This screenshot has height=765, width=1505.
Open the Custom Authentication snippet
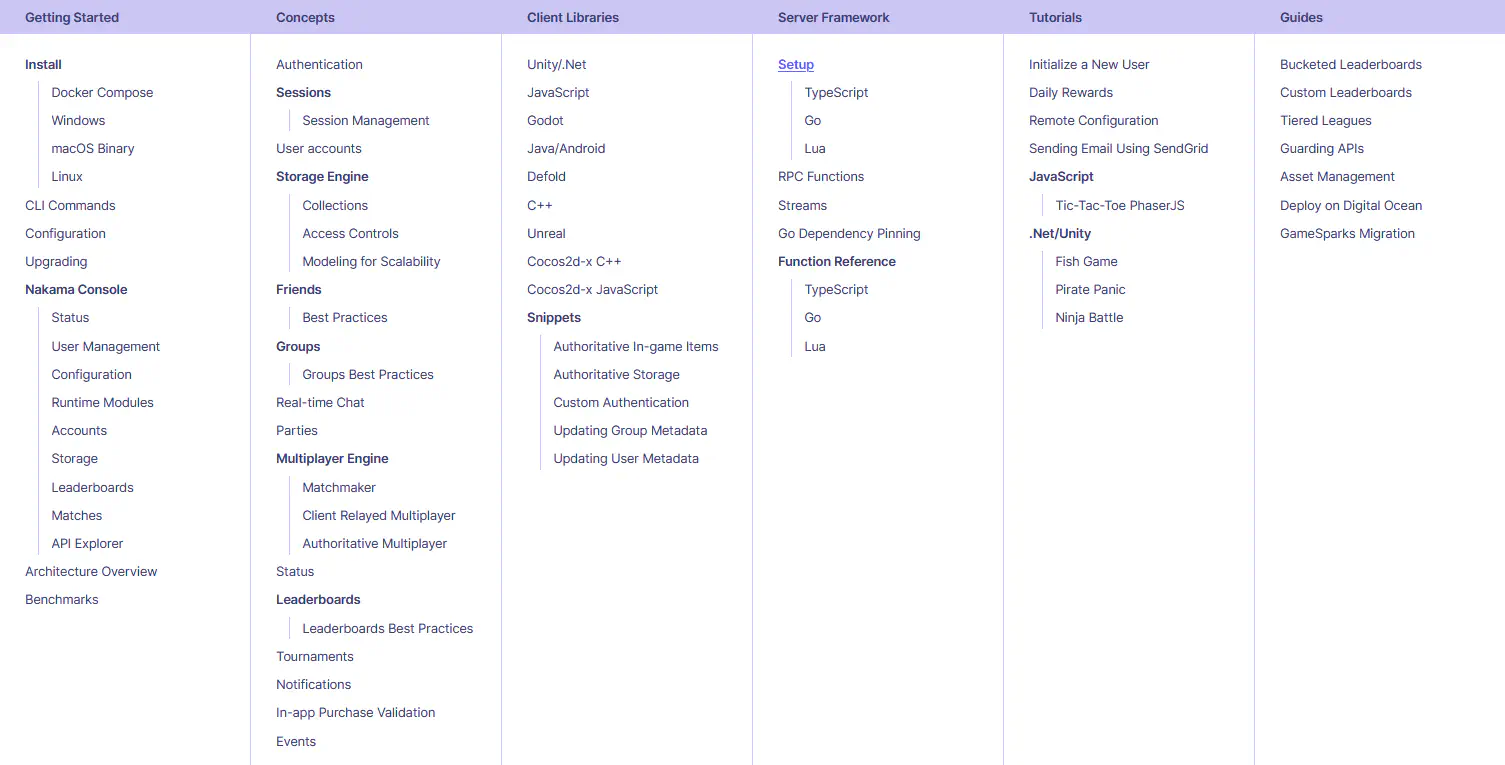click(621, 402)
